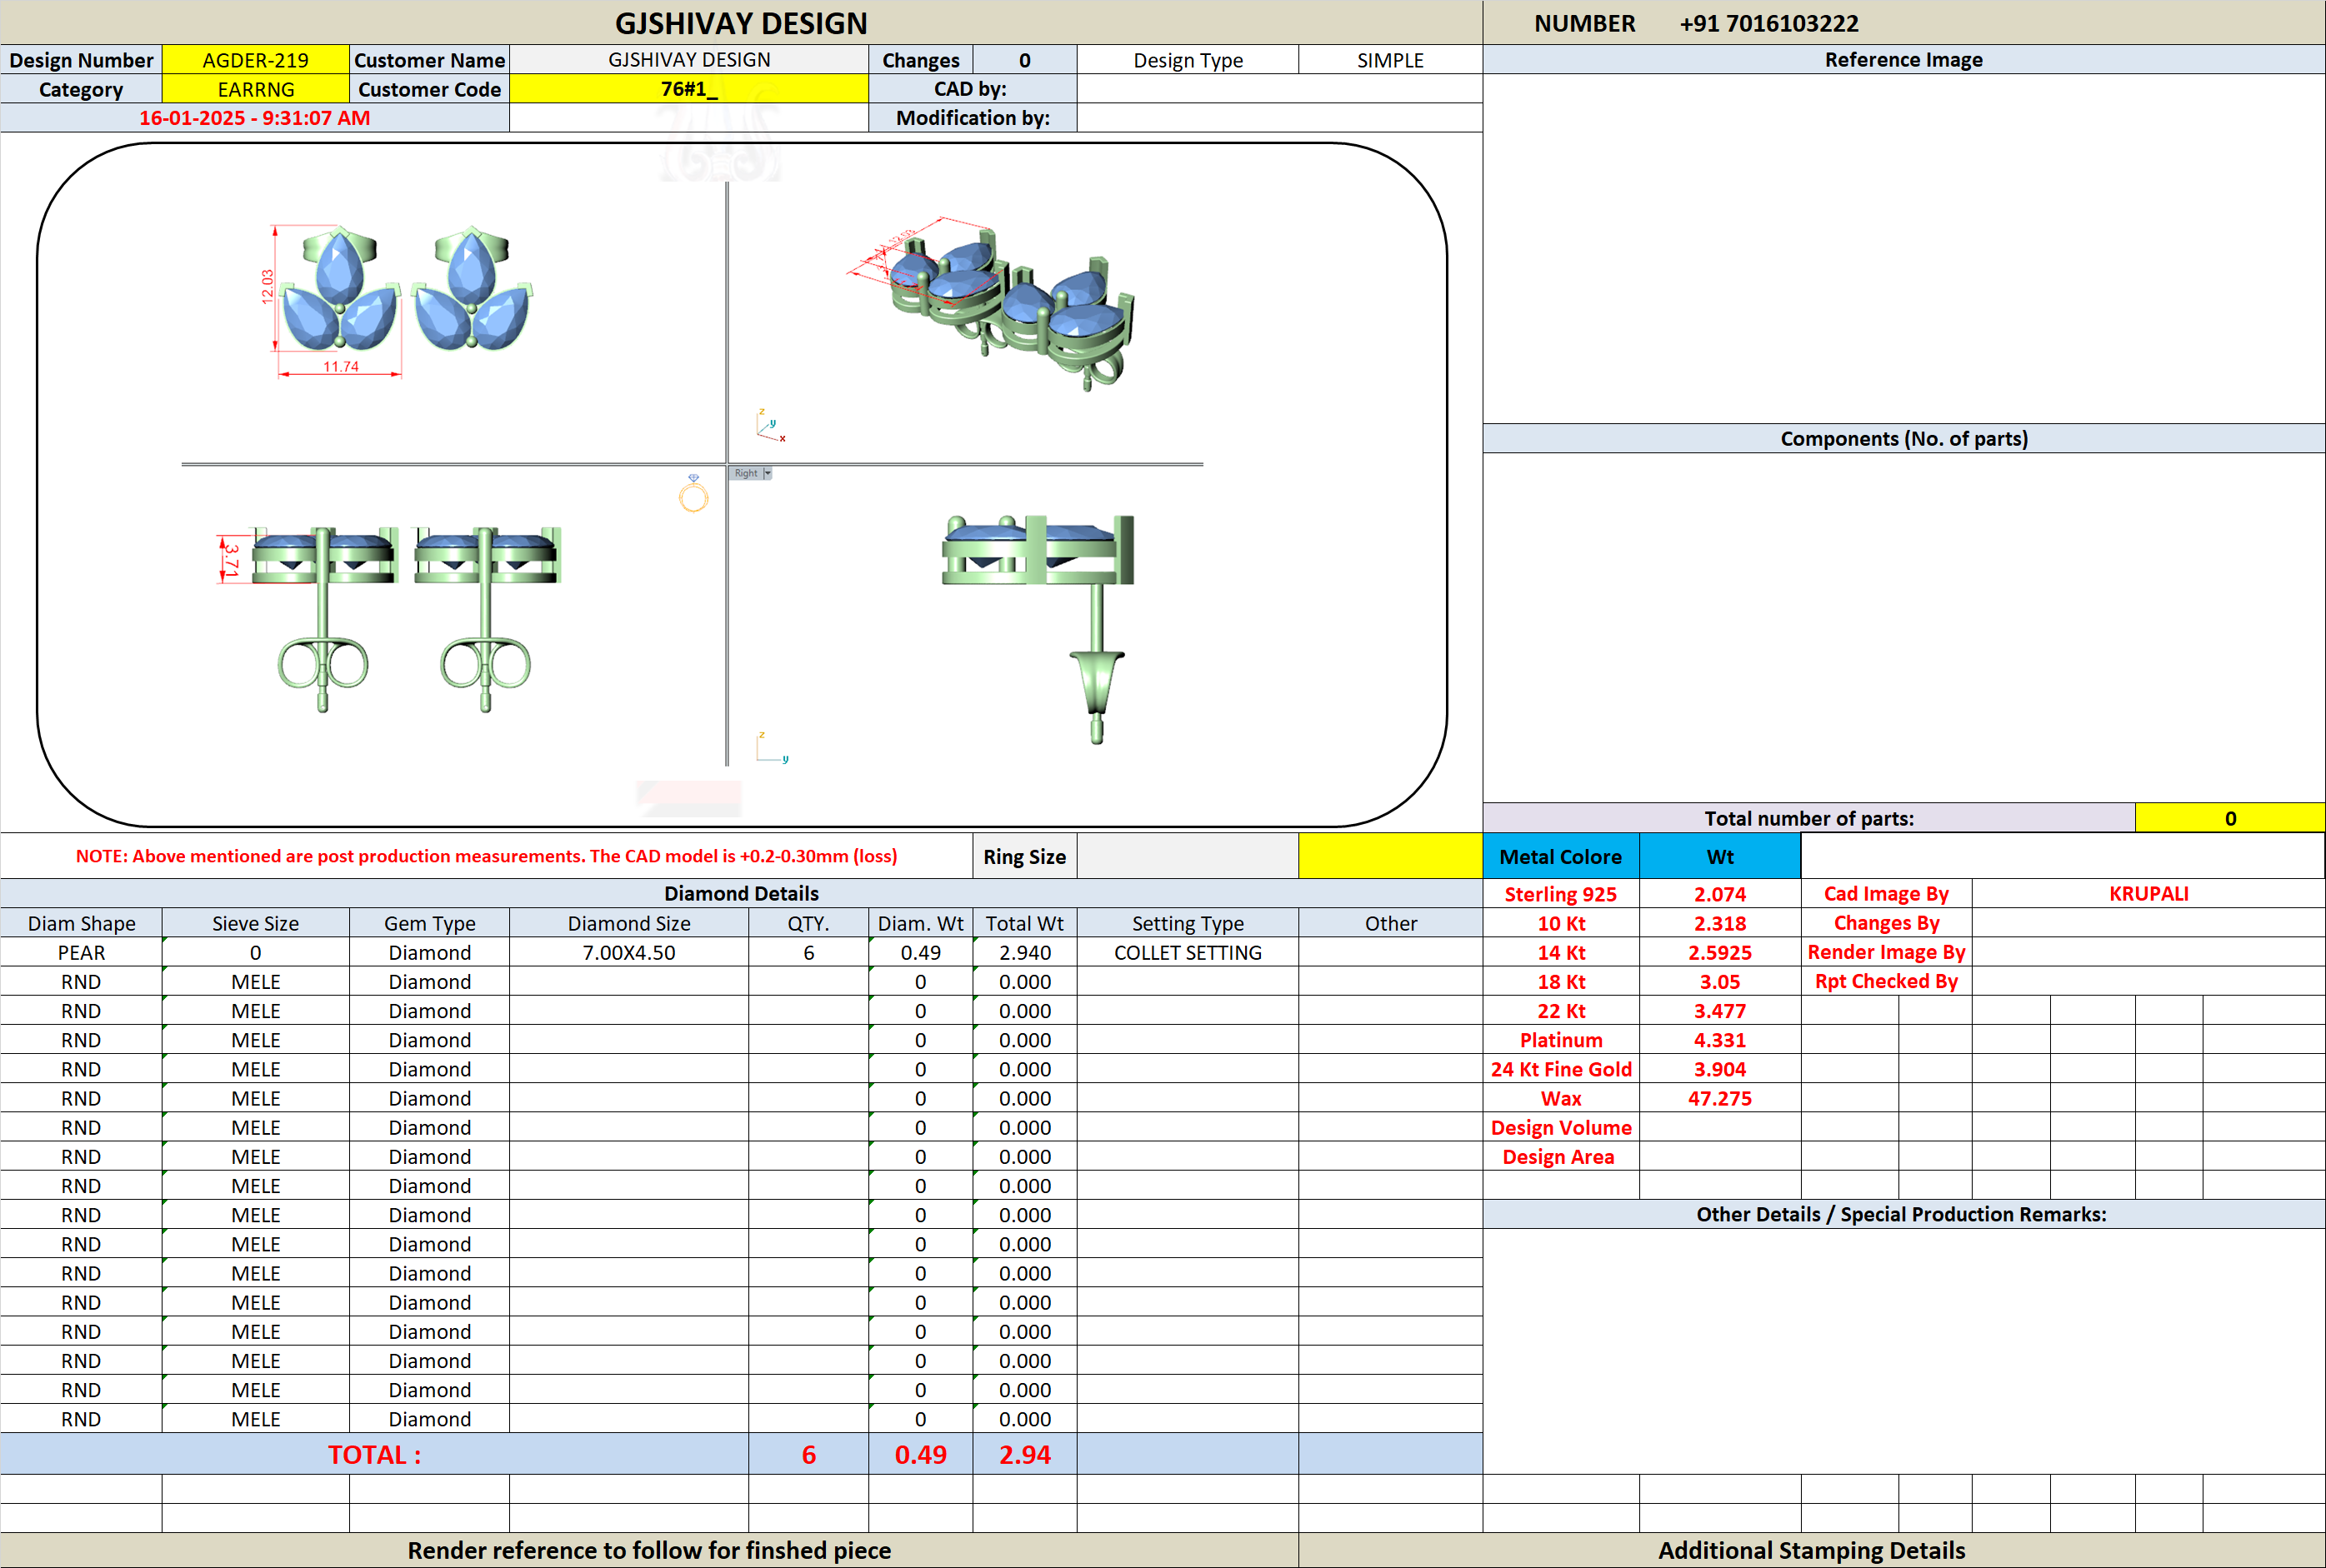Select the Metal Colore header cell
The height and width of the screenshot is (1568, 2326).
[x=1561, y=856]
